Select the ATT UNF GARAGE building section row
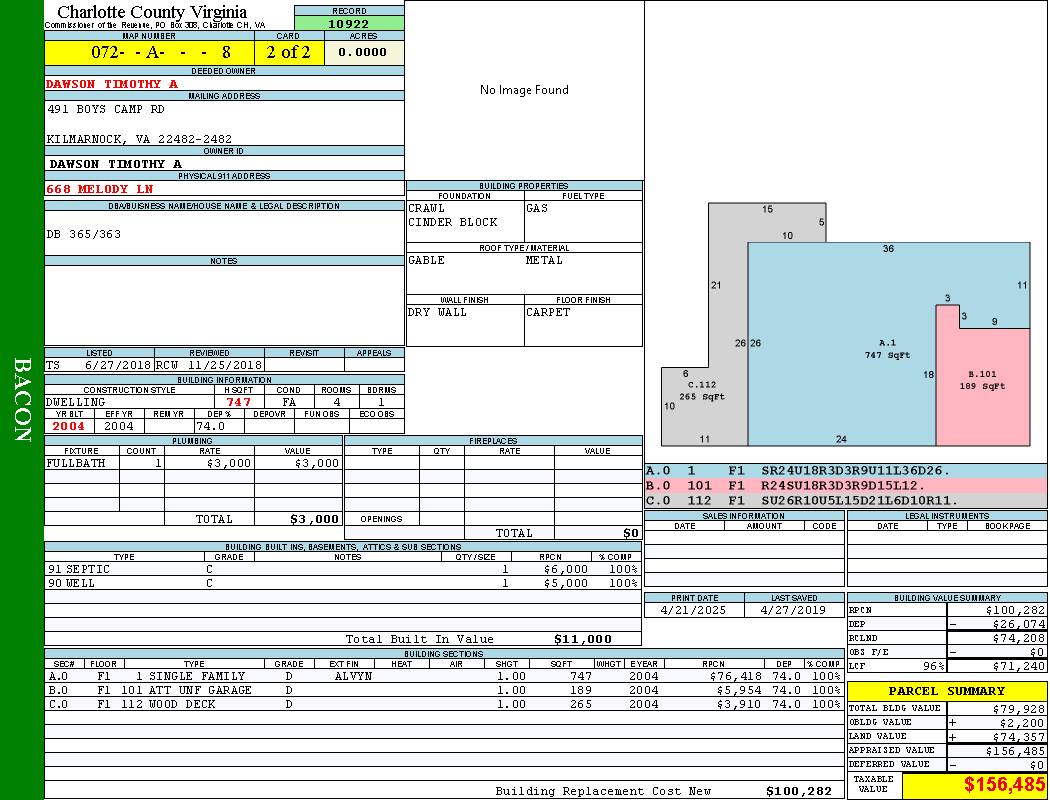 pos(443,690)
